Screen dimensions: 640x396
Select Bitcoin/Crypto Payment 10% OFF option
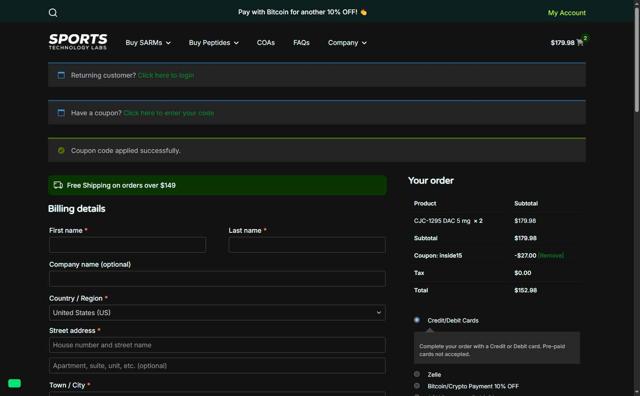(417, 385)
